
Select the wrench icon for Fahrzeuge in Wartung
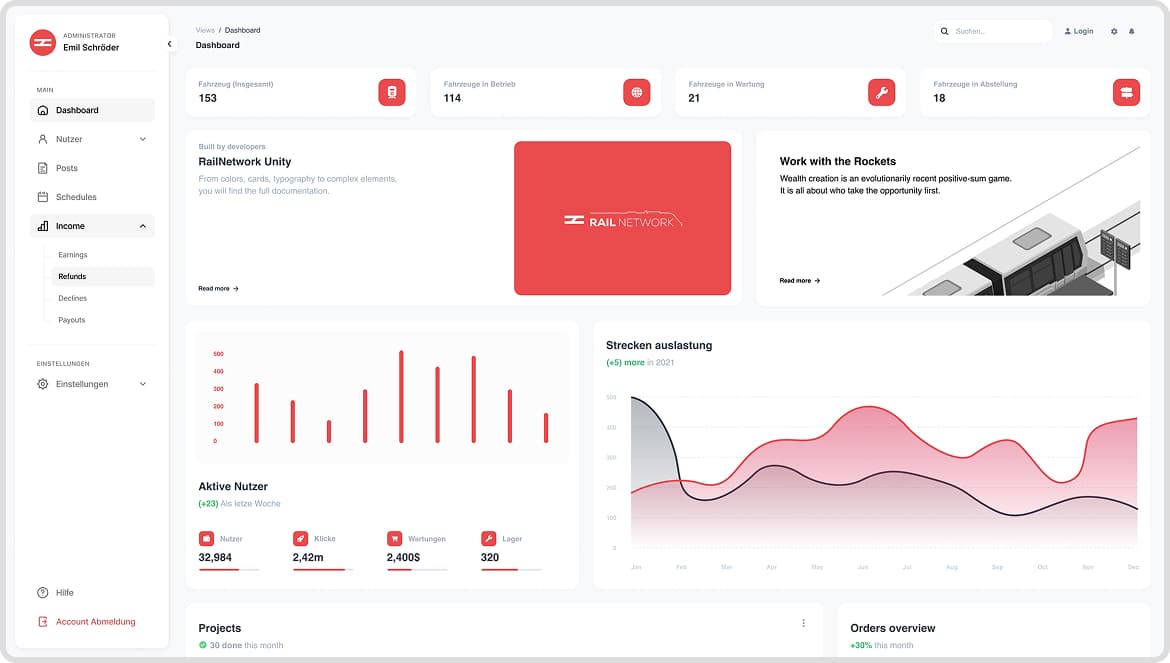pos(881,91)
